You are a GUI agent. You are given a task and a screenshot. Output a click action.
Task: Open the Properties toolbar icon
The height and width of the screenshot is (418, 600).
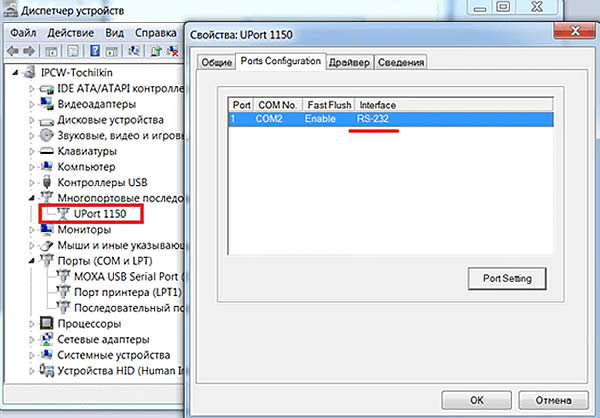tap(73, 51)
